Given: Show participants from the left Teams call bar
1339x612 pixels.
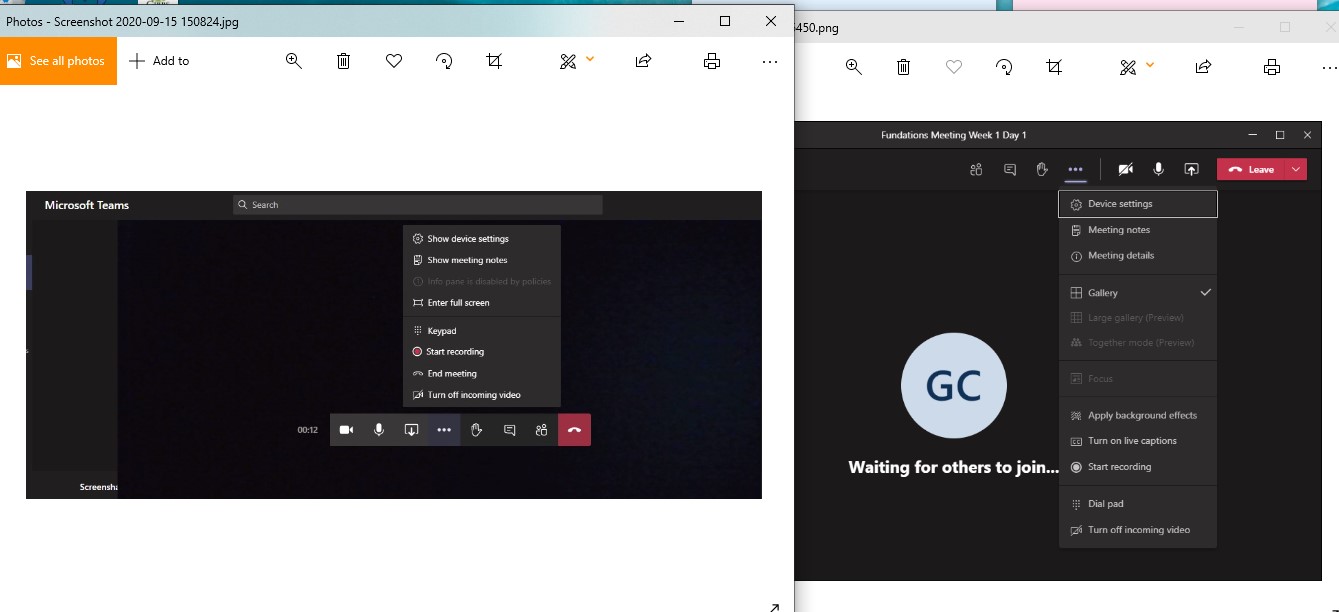Looking at the screenshot, I should pyautogui.click(x=542, y=430).
